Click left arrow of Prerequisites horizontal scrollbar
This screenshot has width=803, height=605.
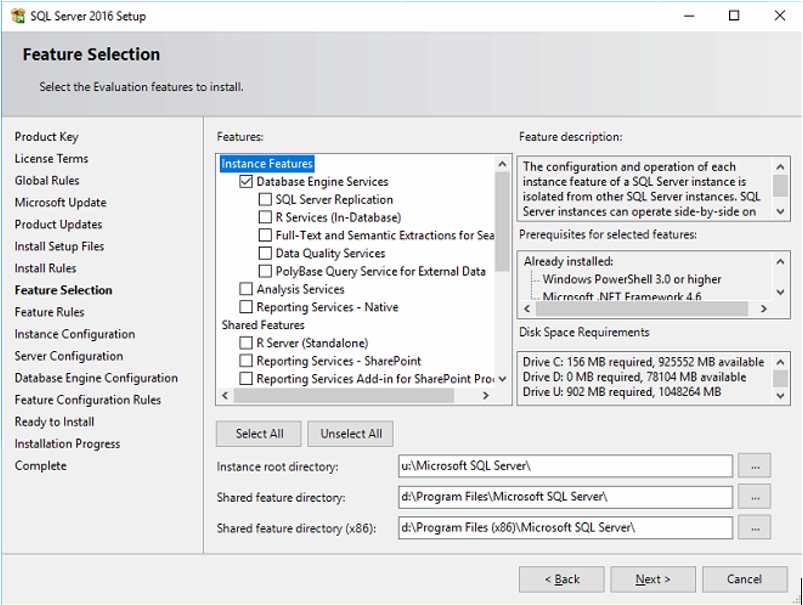(x=527, y=309)
